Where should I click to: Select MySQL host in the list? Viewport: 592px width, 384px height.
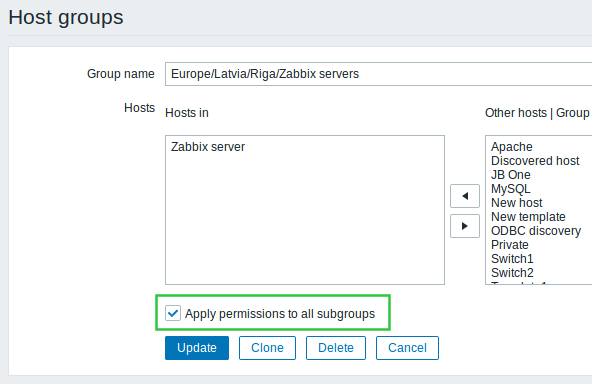(510, 189)
